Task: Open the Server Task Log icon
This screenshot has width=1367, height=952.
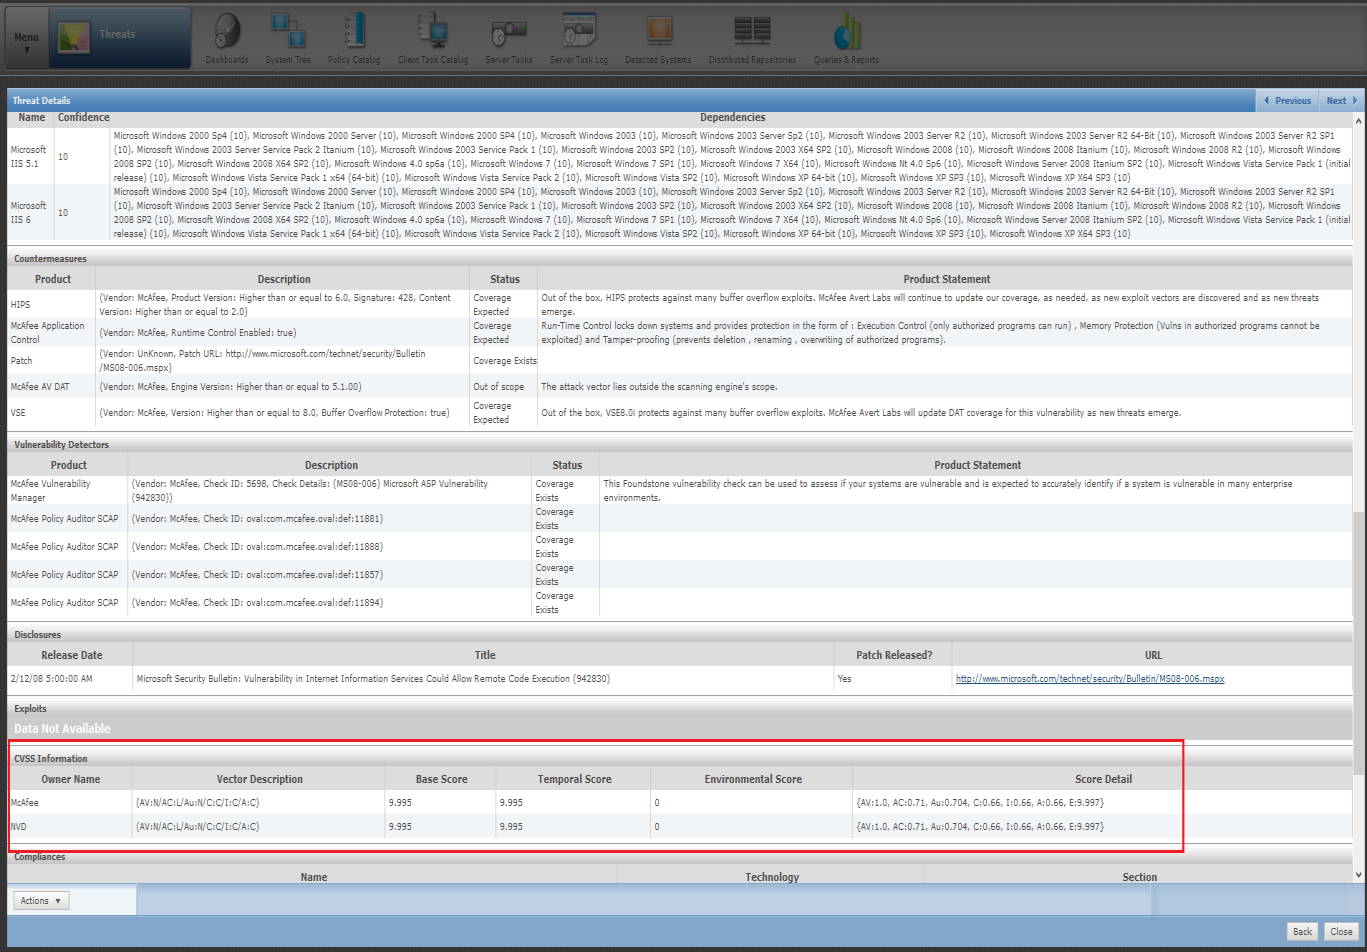Action: pyautogui.click(x=579, y=39)
